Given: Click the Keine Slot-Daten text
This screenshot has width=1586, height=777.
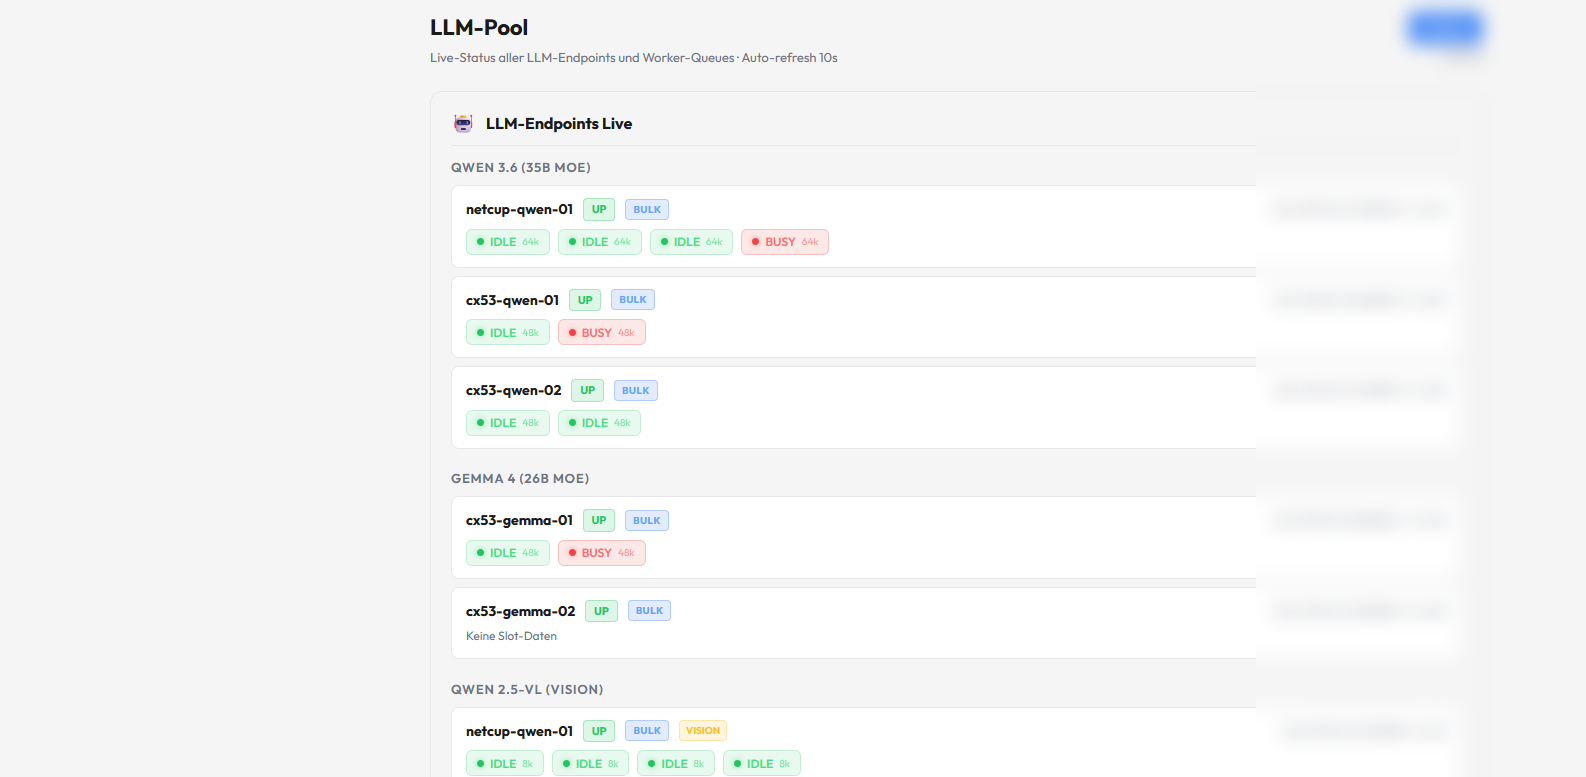Looking at the screenshot, I should click(511, 636).
